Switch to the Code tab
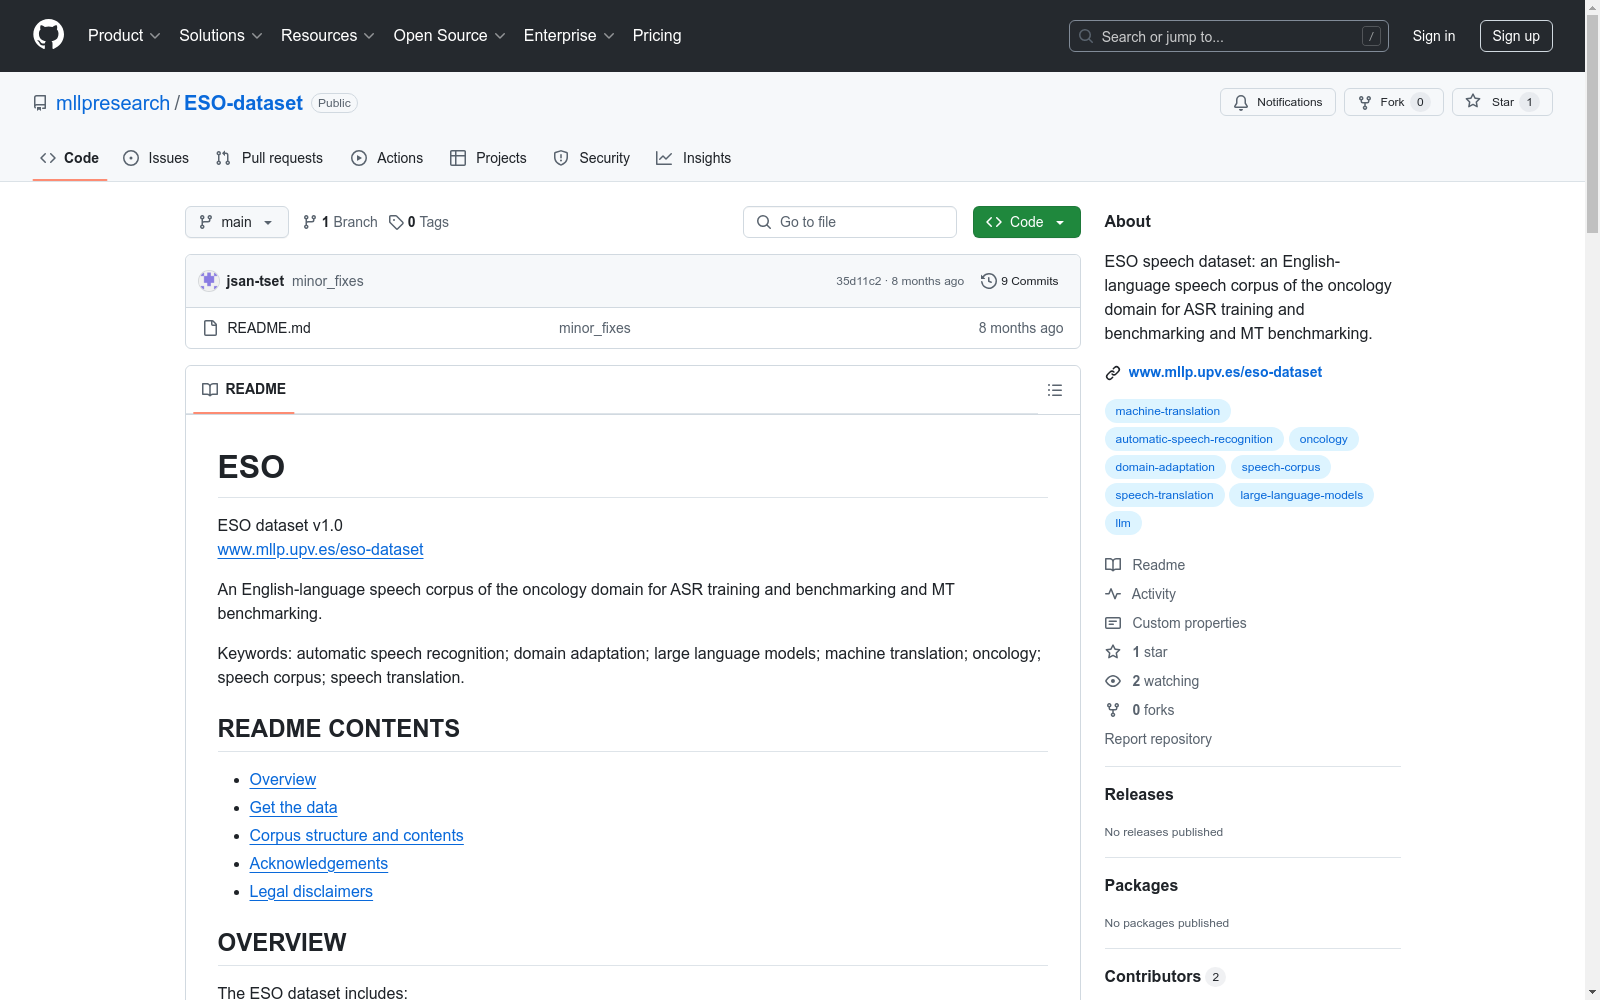The image size is (1600, 1000). click(70, 158)
